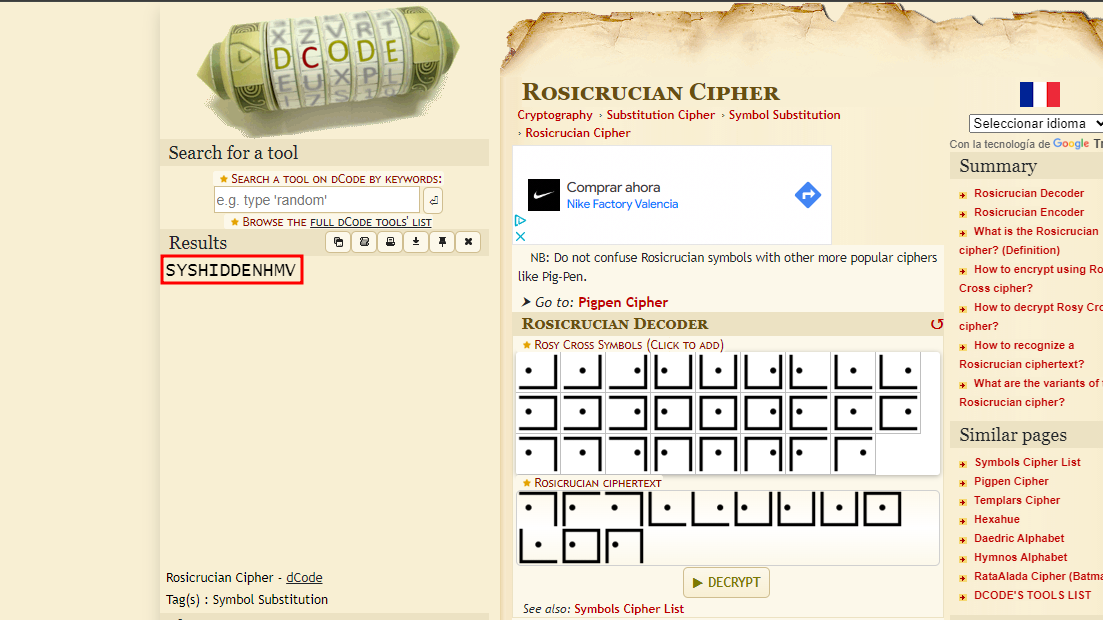The height and width of the screenshot is (620, 1103).
Task: Click the Cryptography breadcrumb link
Action: point(555,115)
